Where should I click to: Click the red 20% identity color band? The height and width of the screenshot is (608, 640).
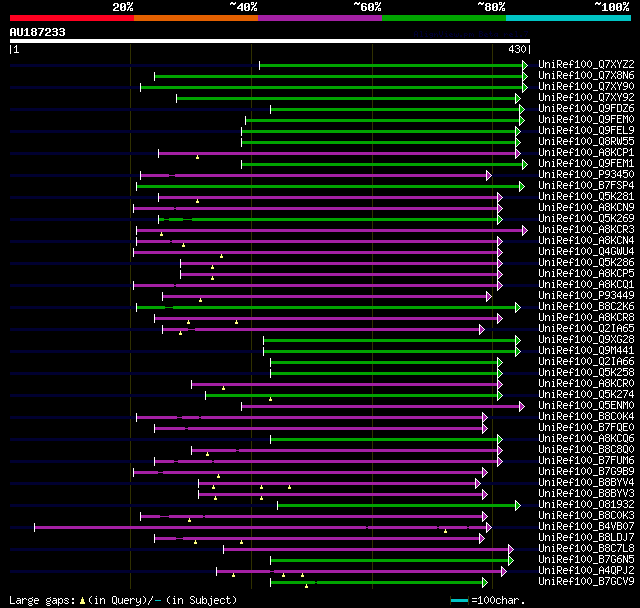[x=72, y=18]
